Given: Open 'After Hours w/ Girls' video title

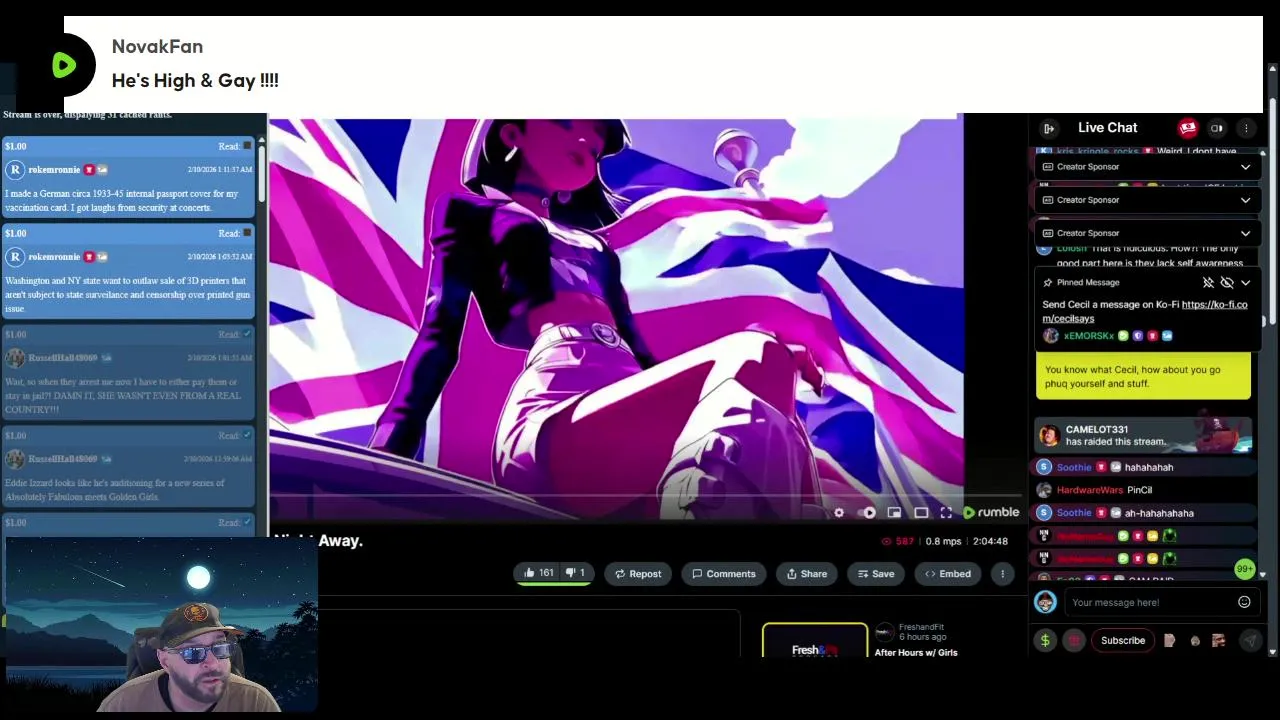Looking at the screenshot, I should click(916, 653).
